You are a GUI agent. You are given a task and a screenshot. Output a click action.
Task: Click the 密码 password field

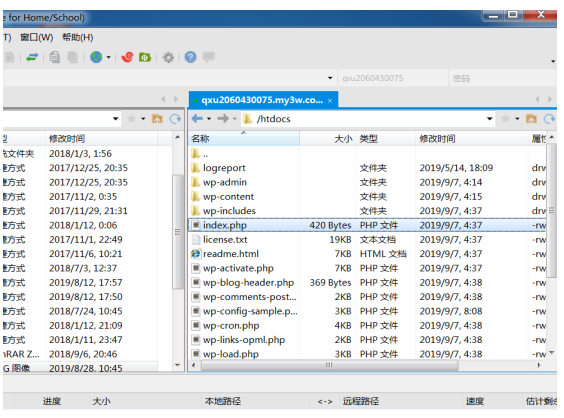[x=502, y=78]
